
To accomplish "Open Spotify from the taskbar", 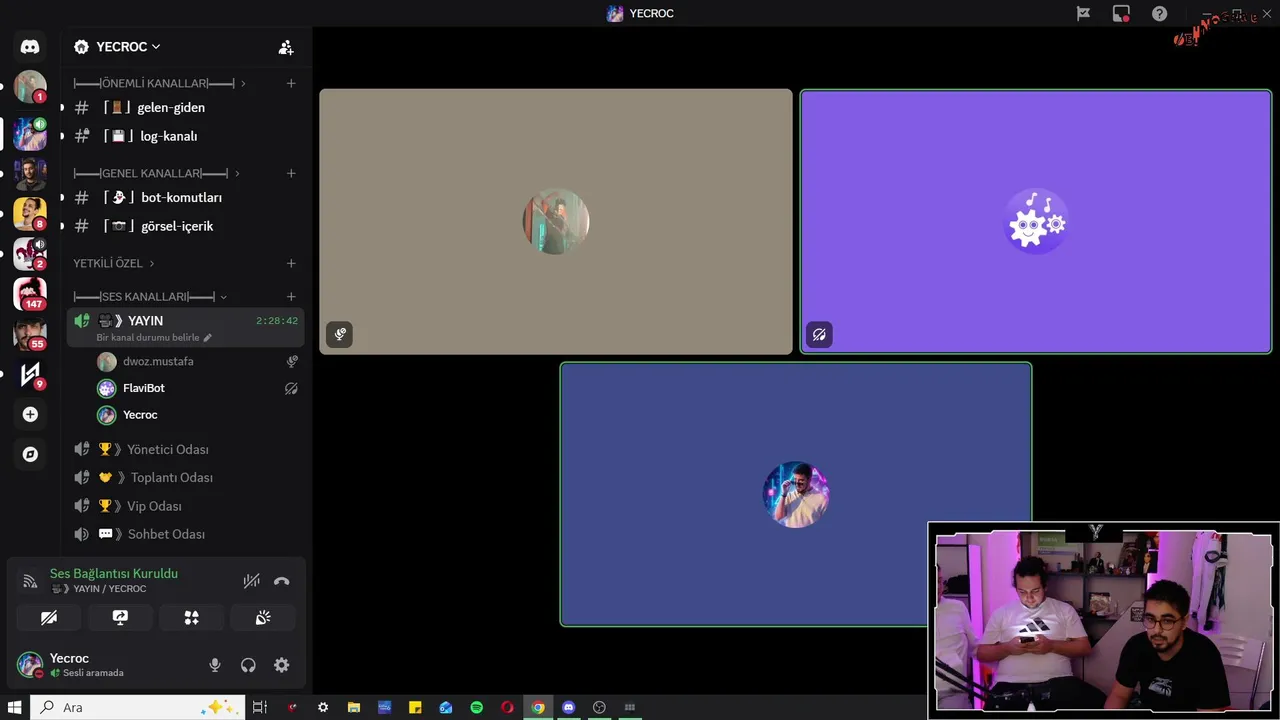I will point(477,707).
